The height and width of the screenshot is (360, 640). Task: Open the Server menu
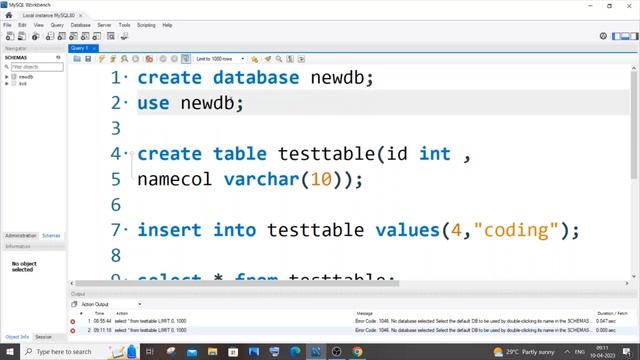click(x=104, y=25)
